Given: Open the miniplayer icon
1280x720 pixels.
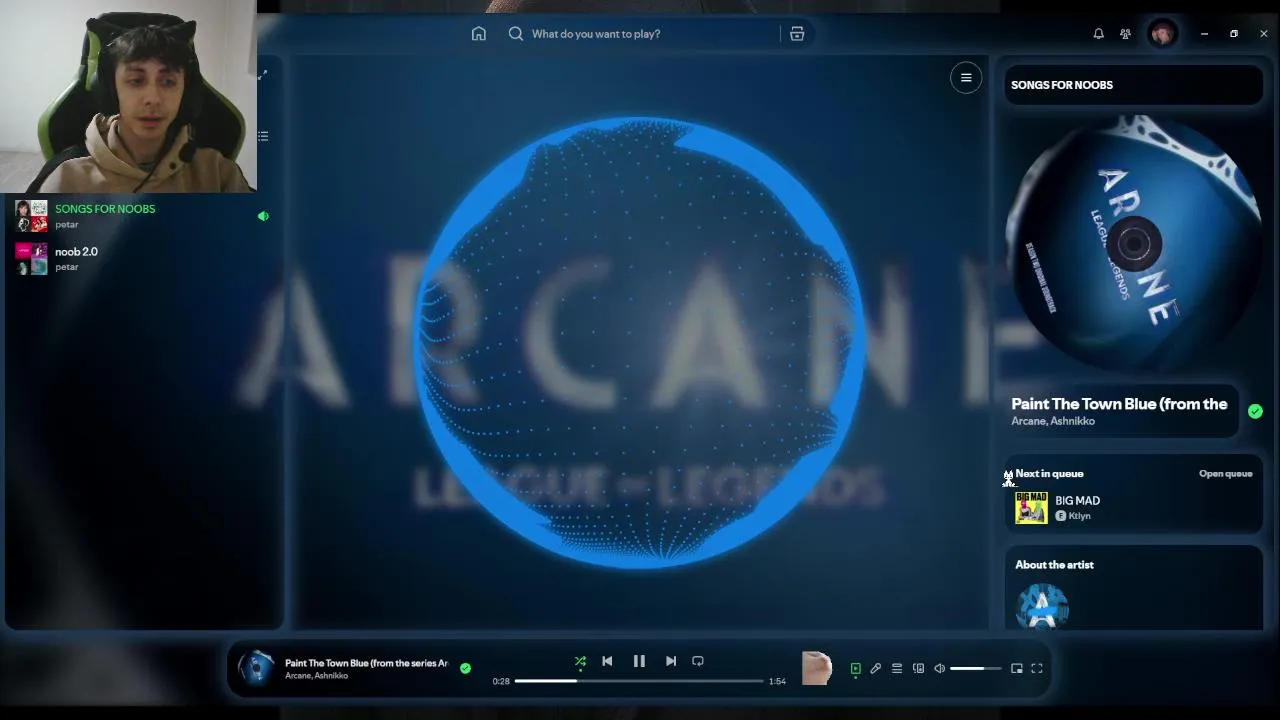Looking at the screenshot, I should [x=1017, y=669].
